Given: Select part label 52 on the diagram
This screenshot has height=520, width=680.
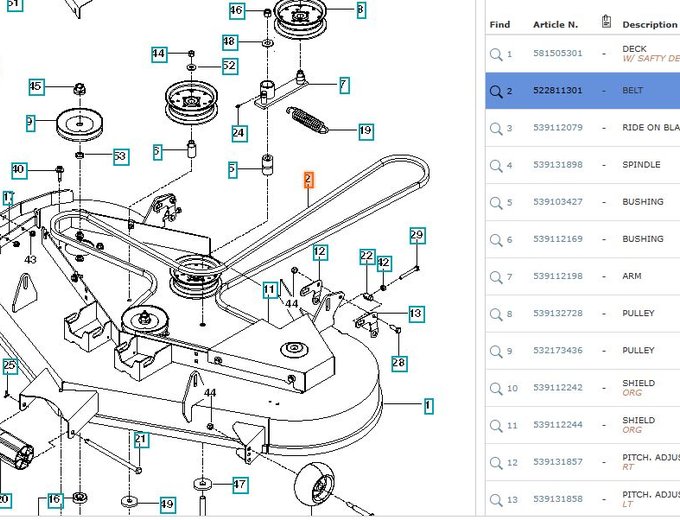Looking at the screenshot, I should (229, 66).
